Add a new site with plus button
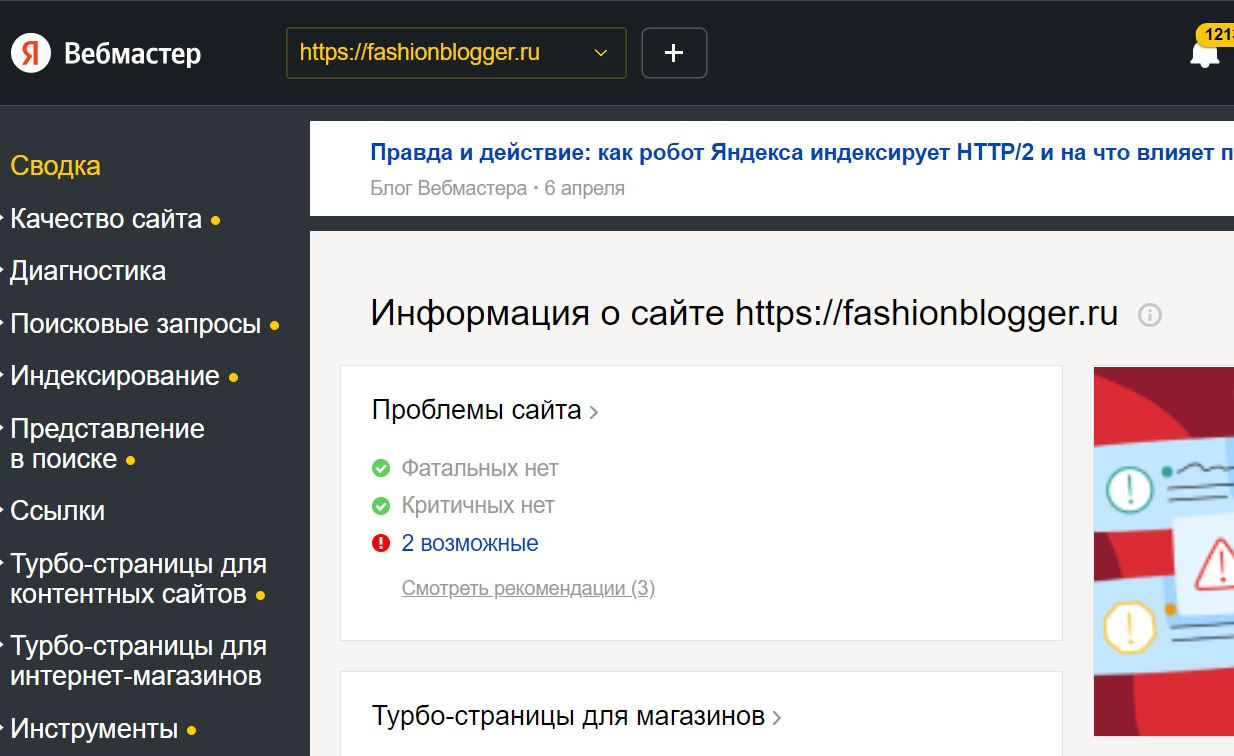Image resolution: width=1234 pixels, height=756 pixels. tap(674, 53)
